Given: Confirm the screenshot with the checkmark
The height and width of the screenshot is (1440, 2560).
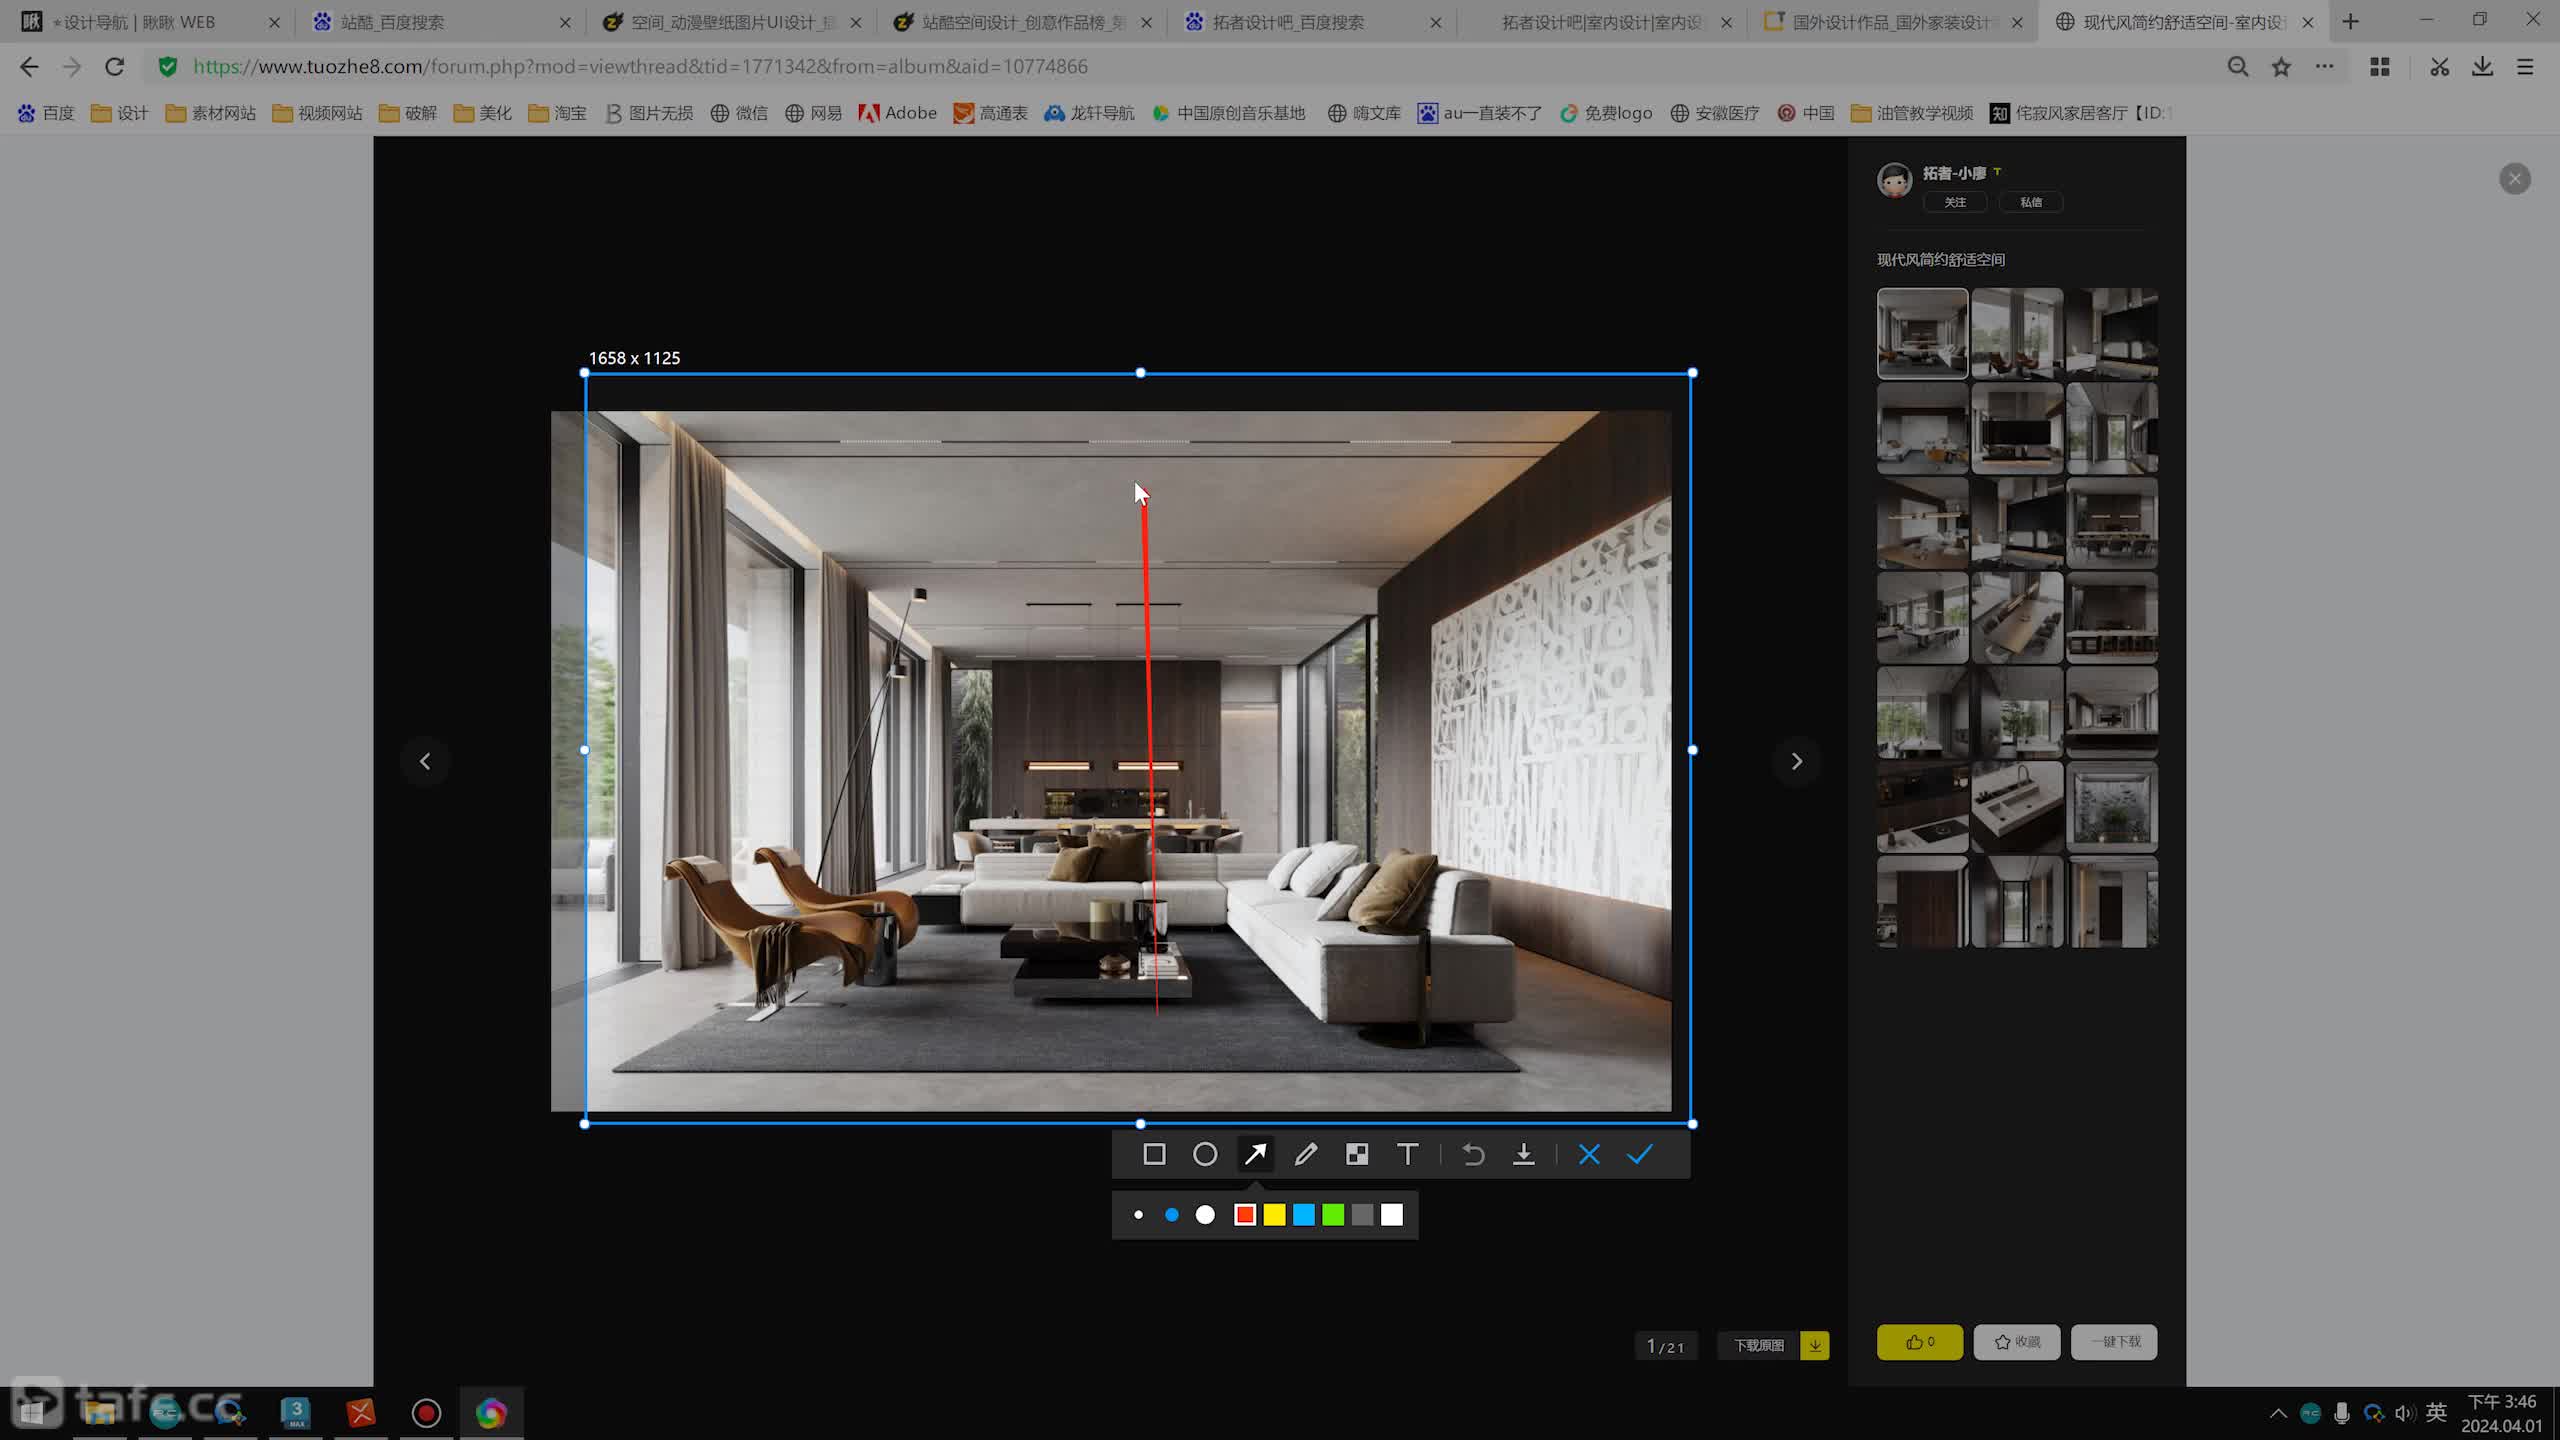Looking at the screenshot, I should [1640, 1154].
